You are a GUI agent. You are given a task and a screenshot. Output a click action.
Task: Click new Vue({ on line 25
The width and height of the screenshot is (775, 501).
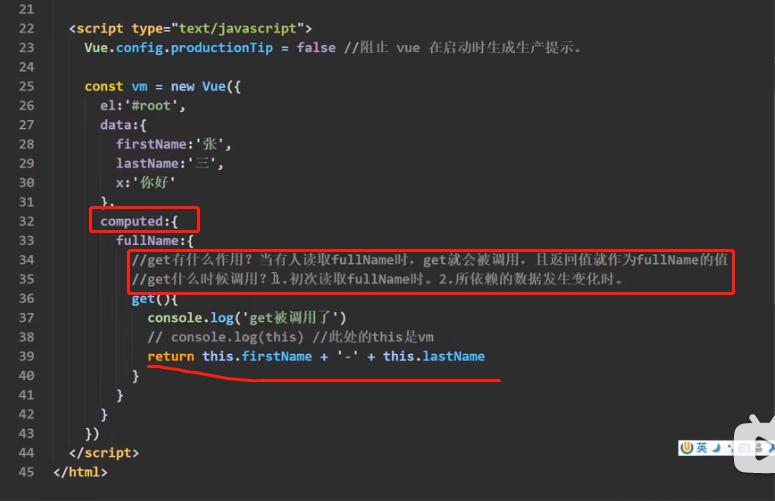click(206, 86)
